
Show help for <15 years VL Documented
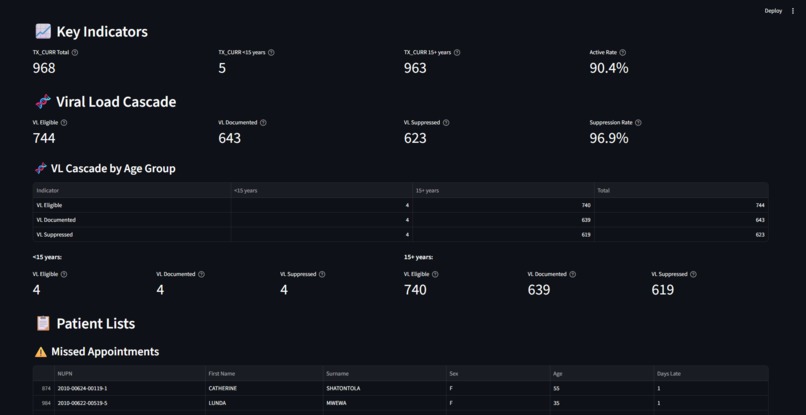click(201, 274)
